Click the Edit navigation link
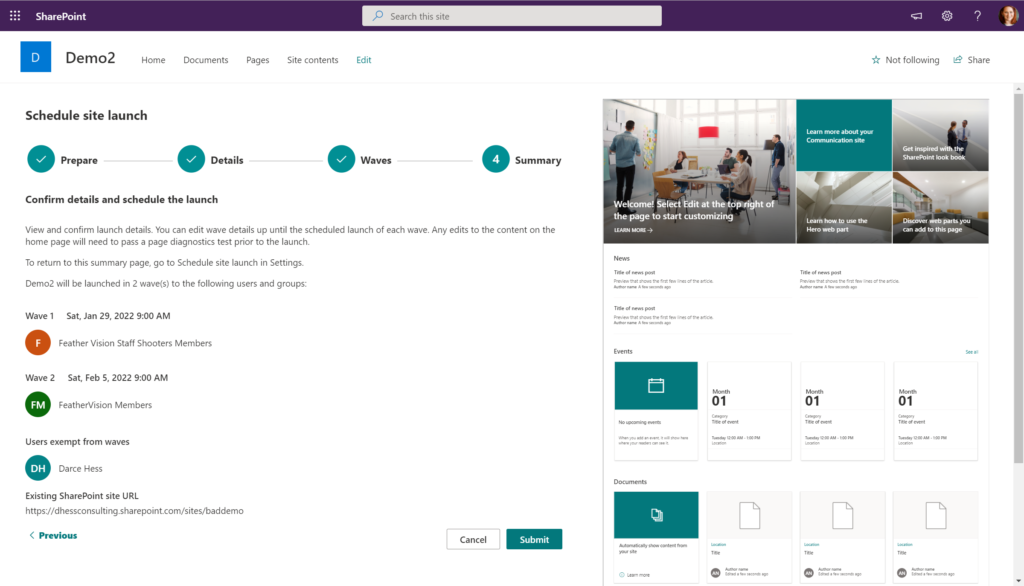 [x=364, y=59]
